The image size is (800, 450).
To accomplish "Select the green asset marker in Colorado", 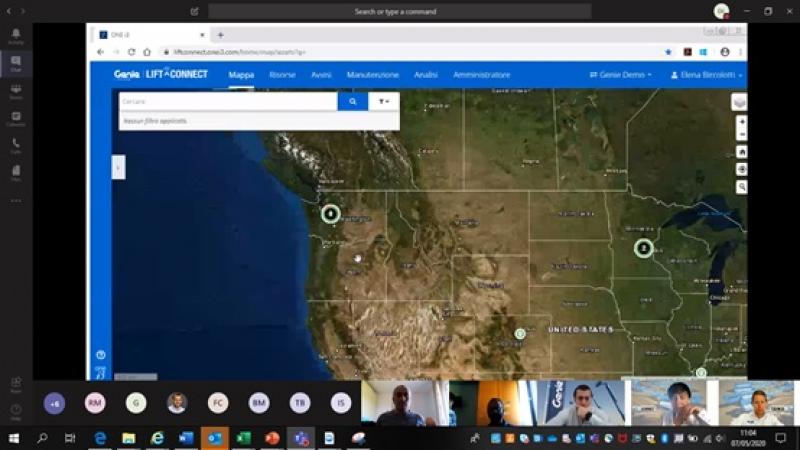I will point(520,334).
